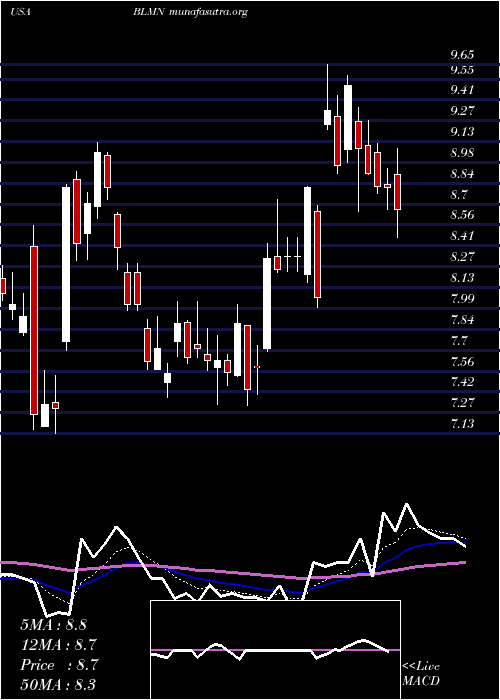Select the 9.27 price level label
500x700 pixels.
(x=462, y=111)
